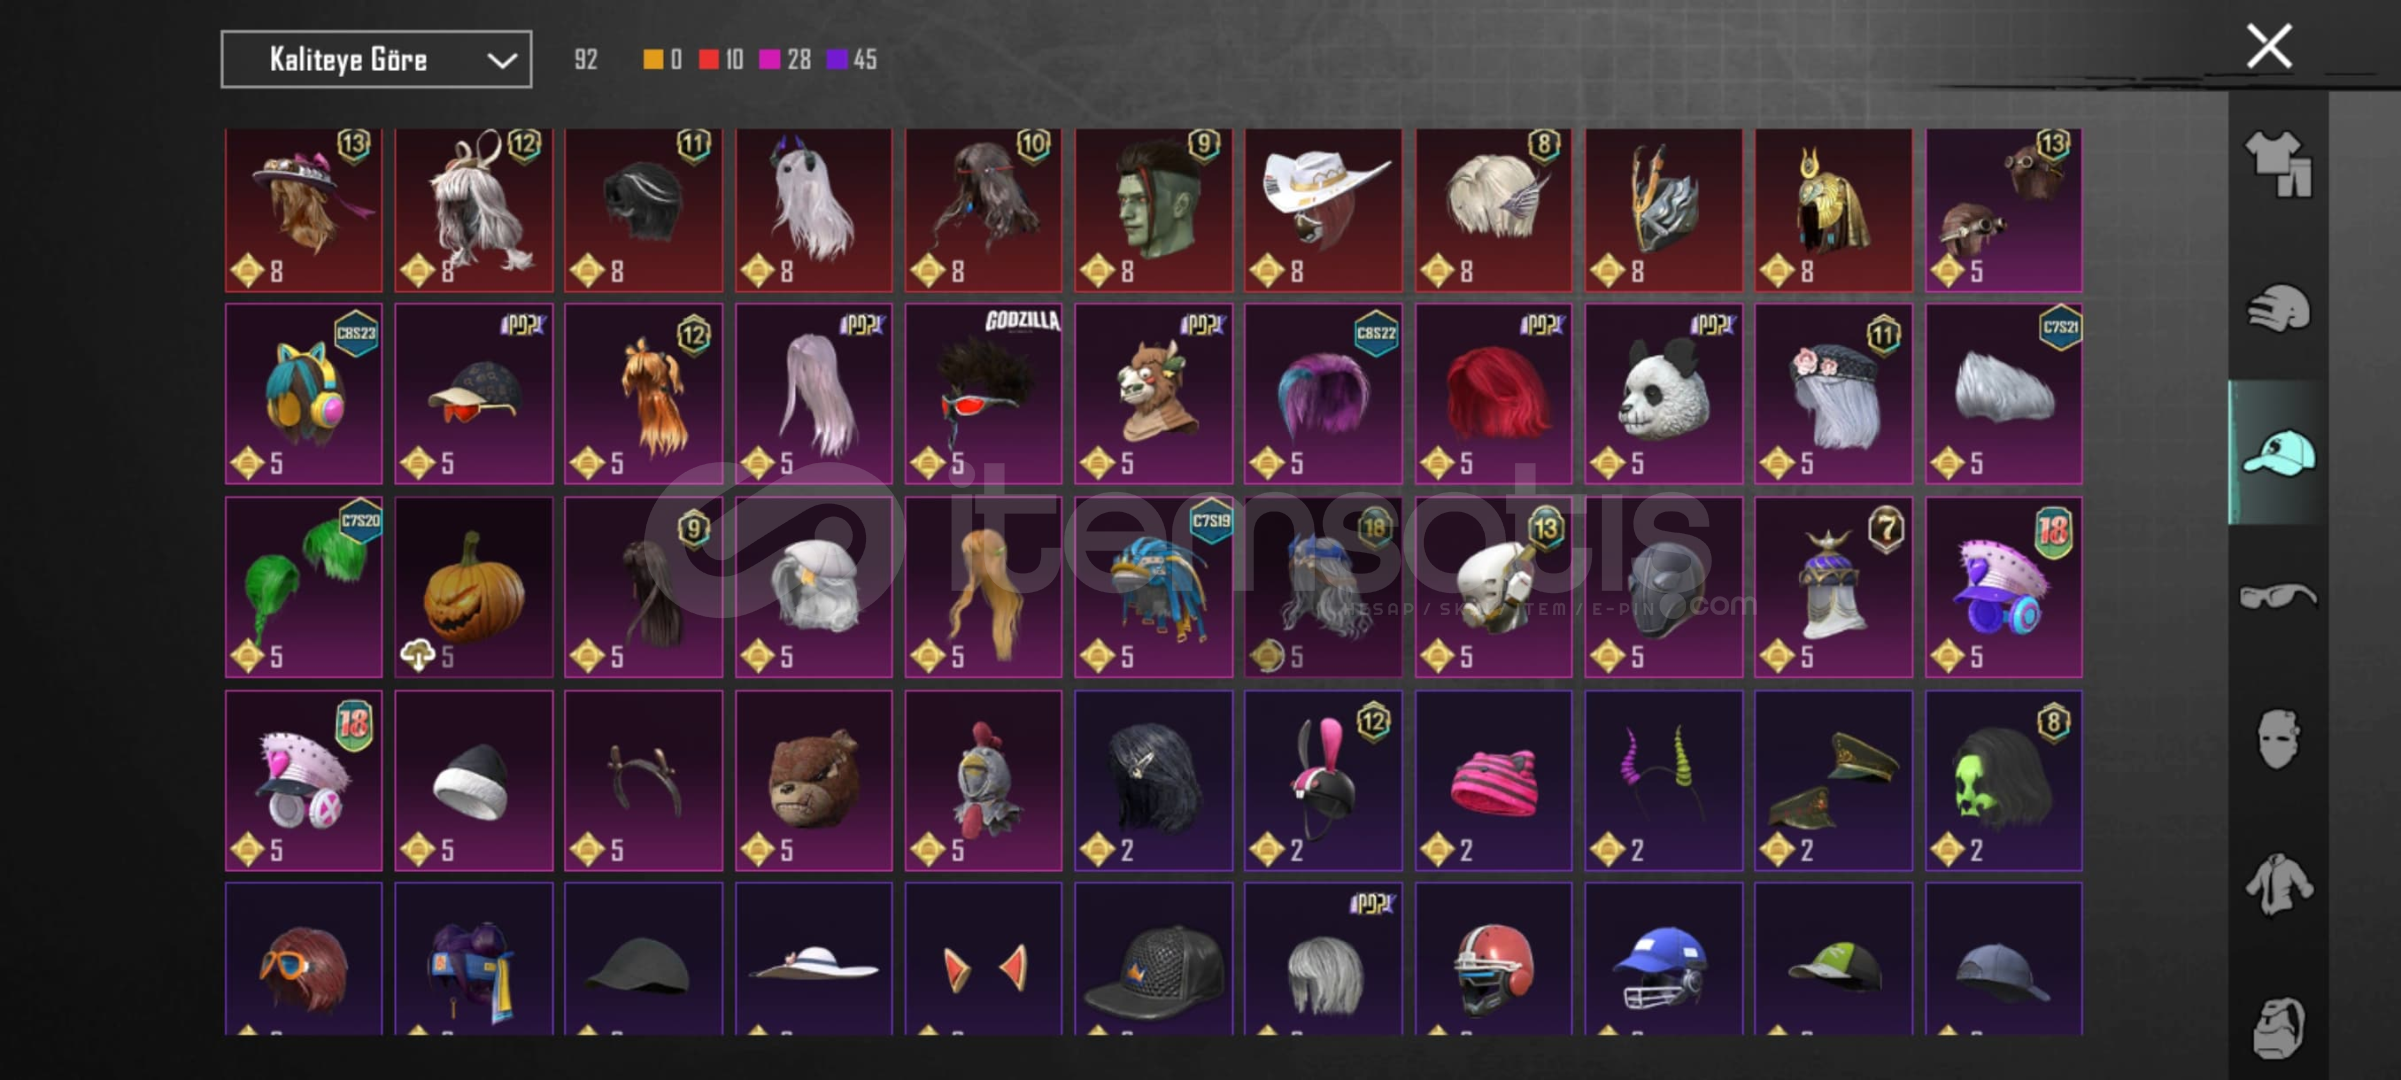Filter by the purple rarity count 45
The height and width of the screenshot is (1080, 2401).
point(852,60)
